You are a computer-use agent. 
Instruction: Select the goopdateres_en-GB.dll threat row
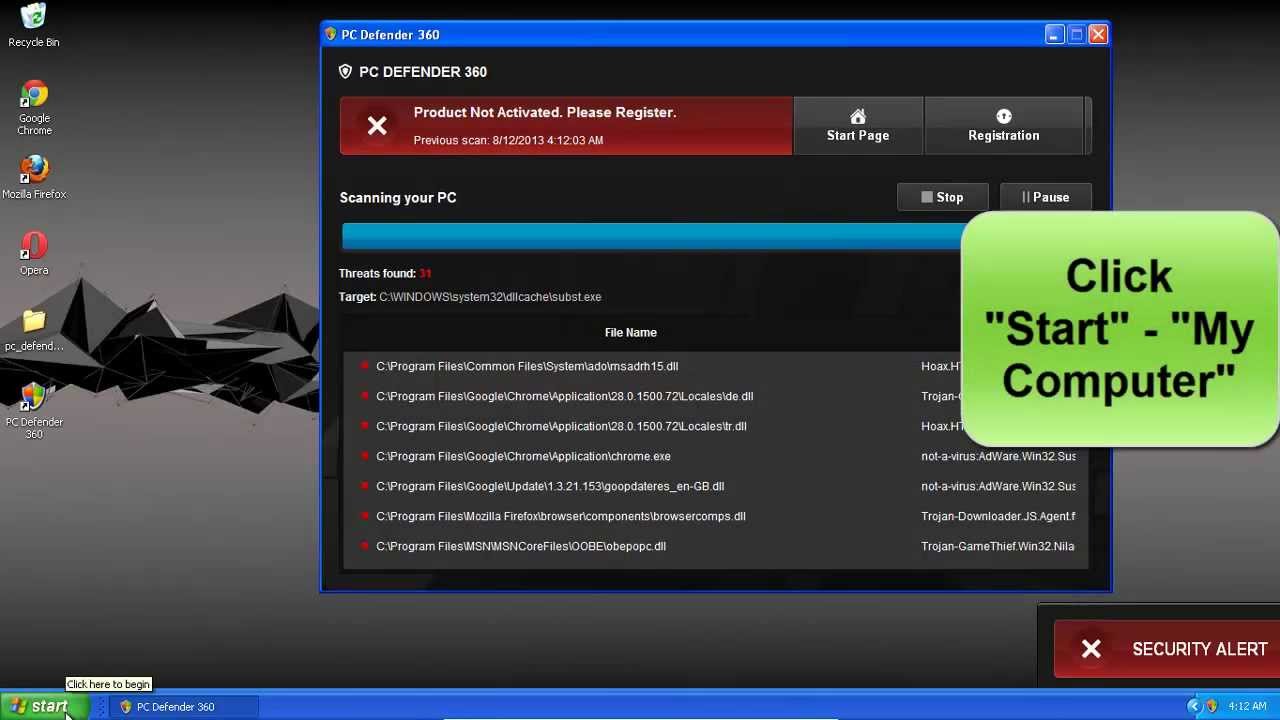click(715, 486)
